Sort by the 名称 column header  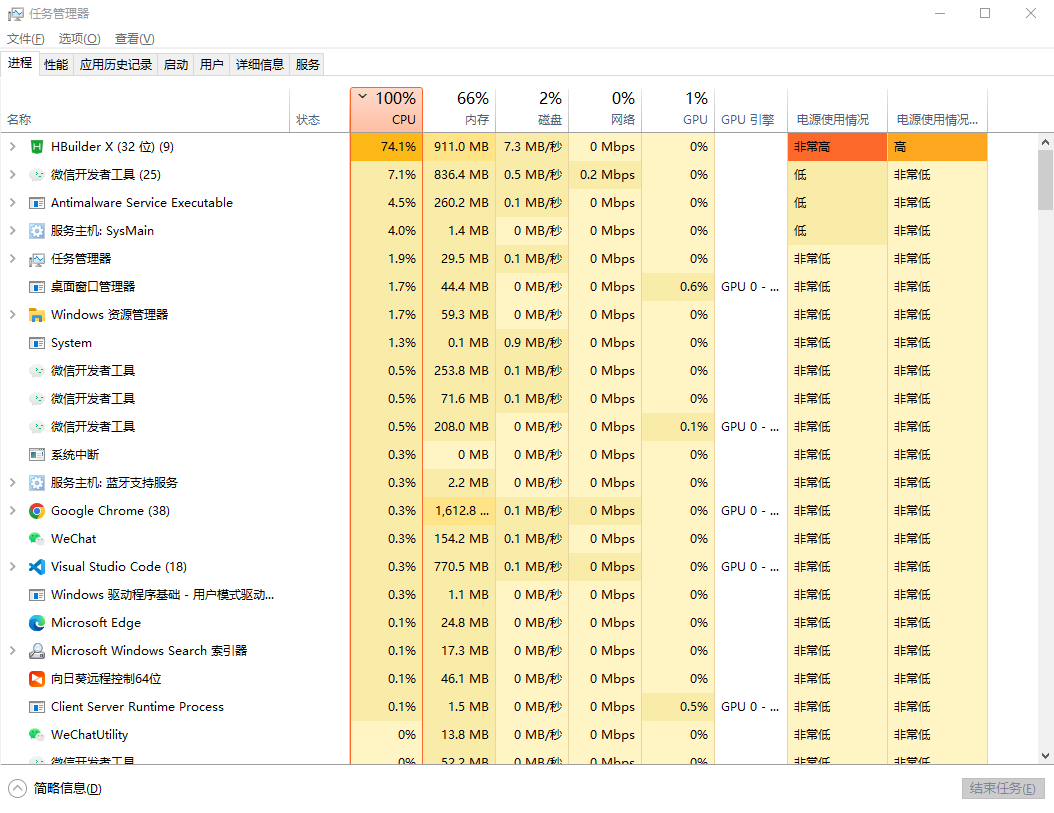(x=145, y=110)
